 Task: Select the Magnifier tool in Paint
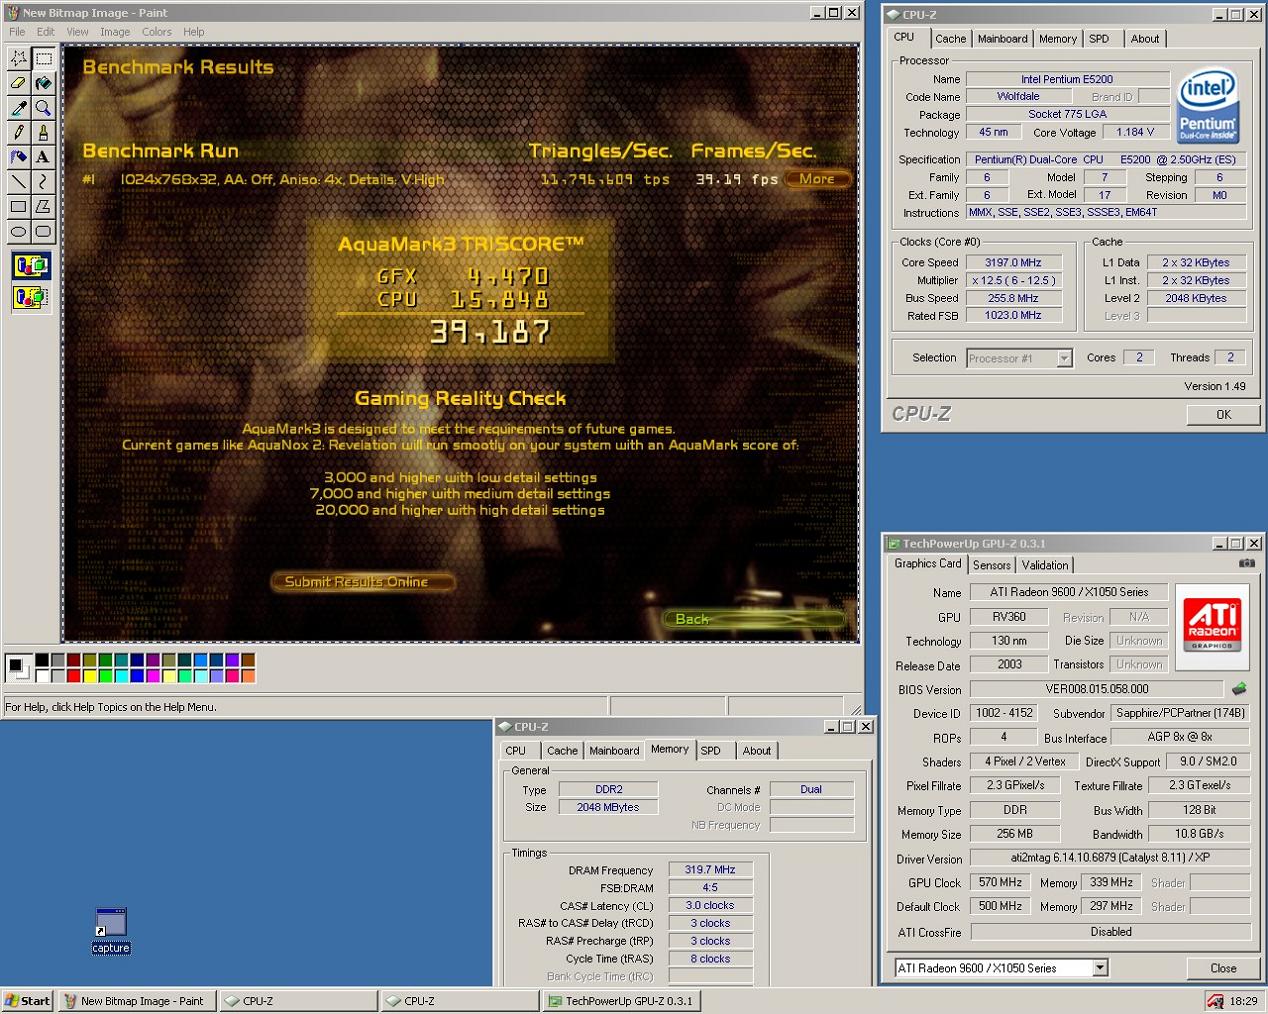tap(43, 108)
